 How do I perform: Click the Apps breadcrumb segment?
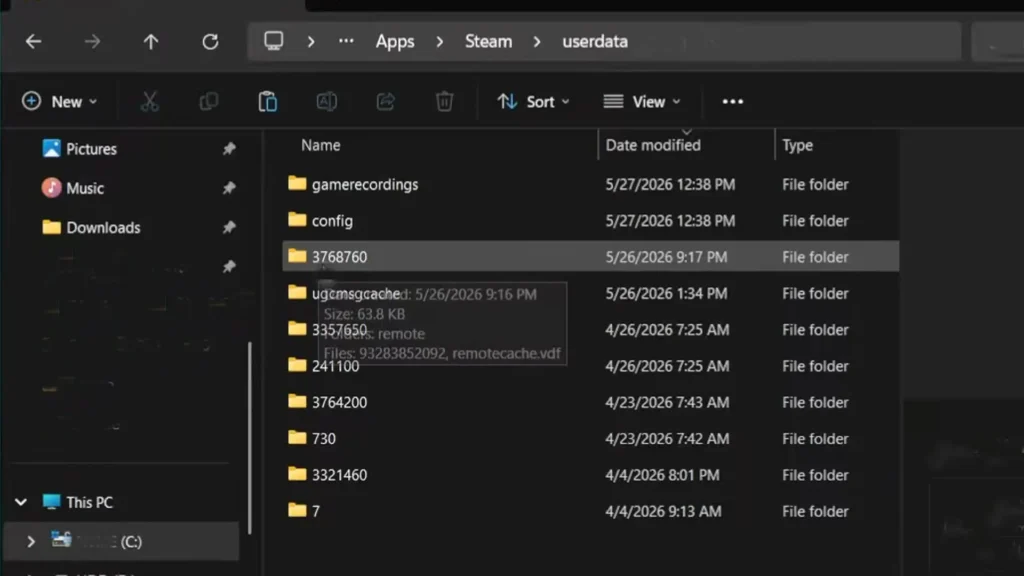(394, 42)
